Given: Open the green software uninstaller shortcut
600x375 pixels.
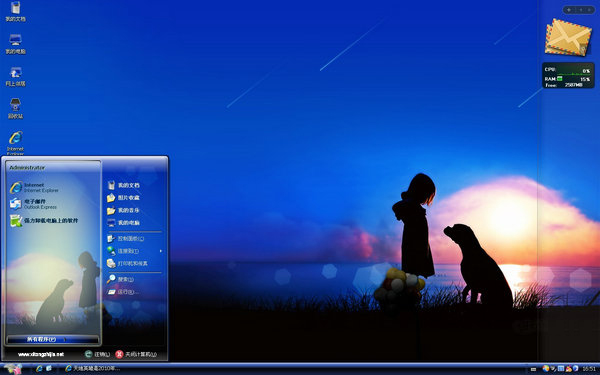Looking at the screenshot, I should pyautogui.click(x=44, y=221).
